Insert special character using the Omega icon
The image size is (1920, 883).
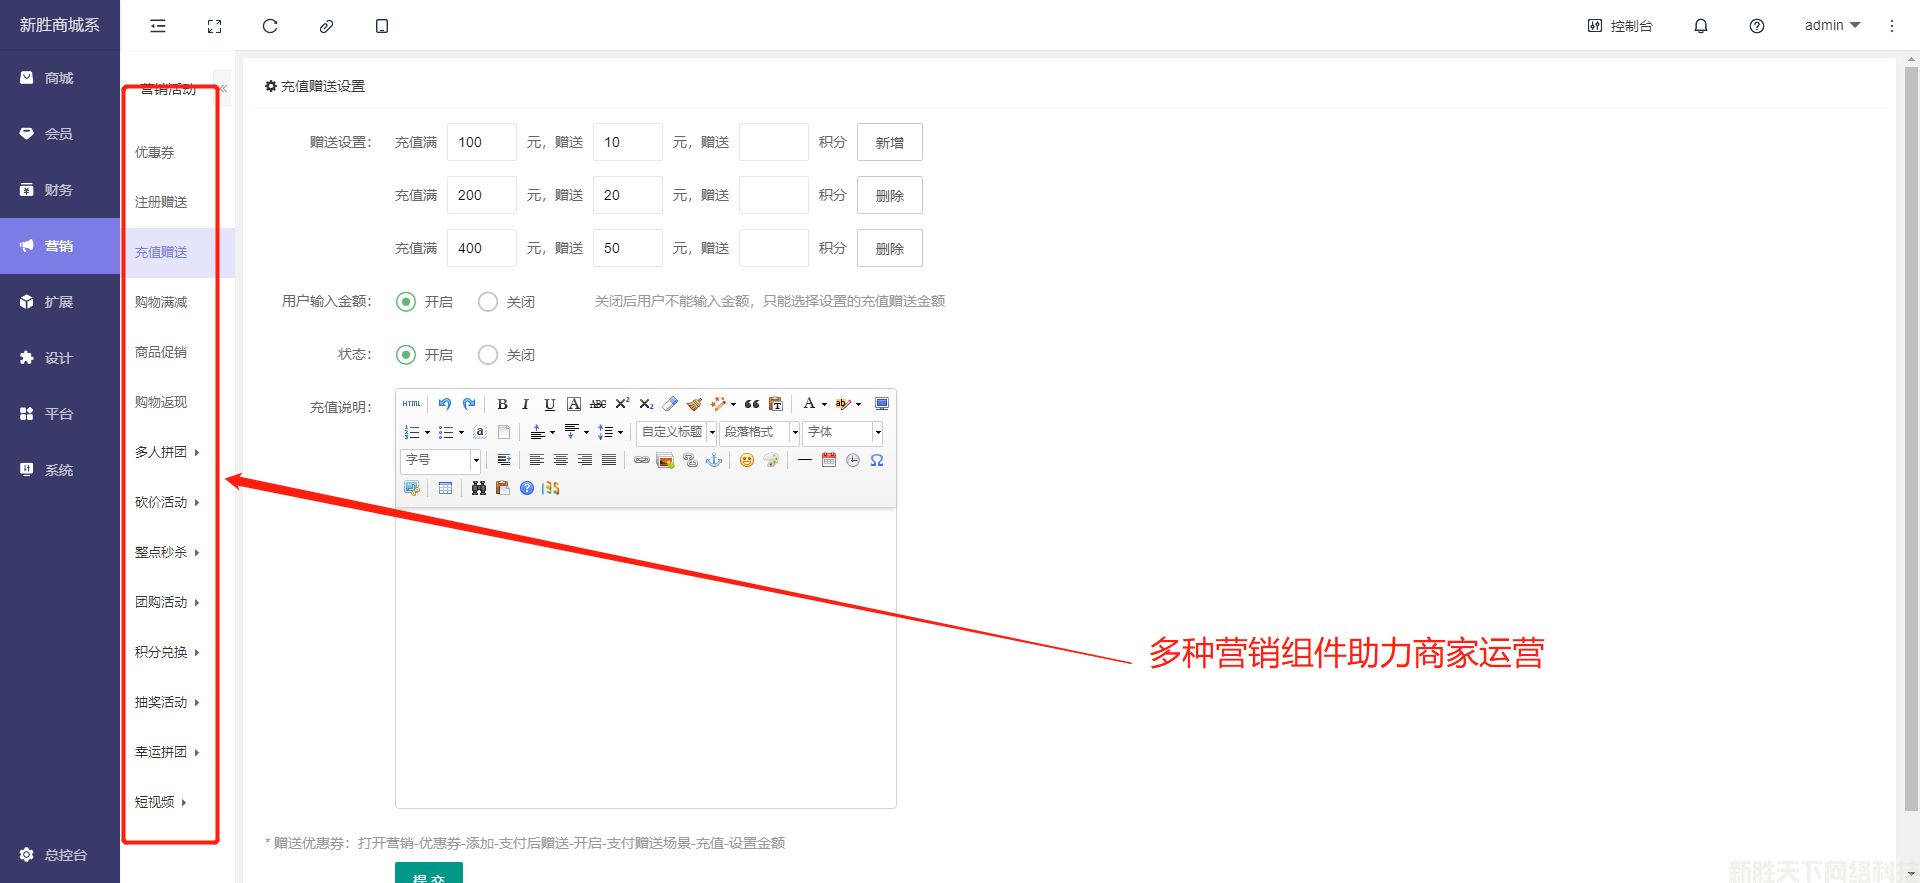click(x=877, y=460)
